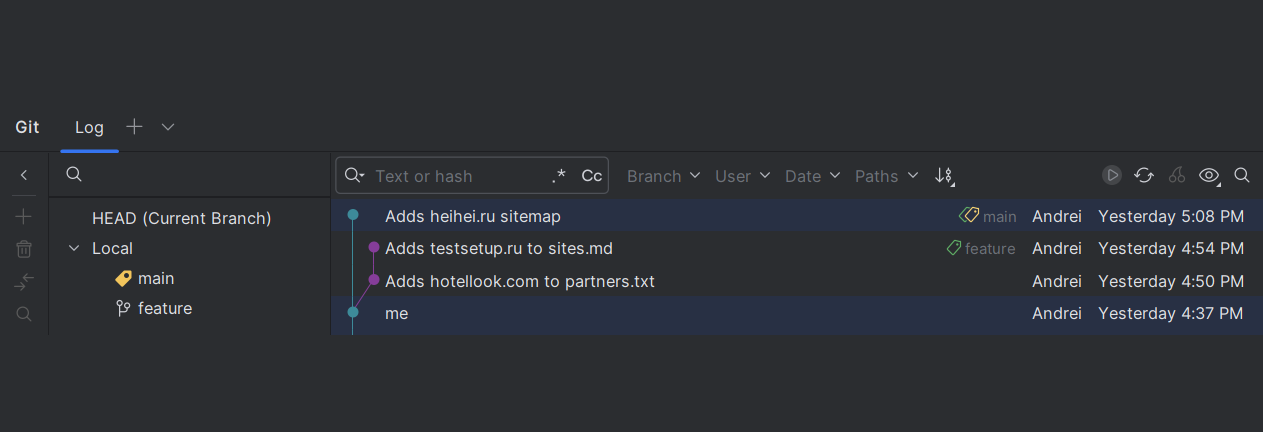Screen dimensions: 1263x432
Task: Click author Andrei on the me commit row
Action: tap(1057, 313)
